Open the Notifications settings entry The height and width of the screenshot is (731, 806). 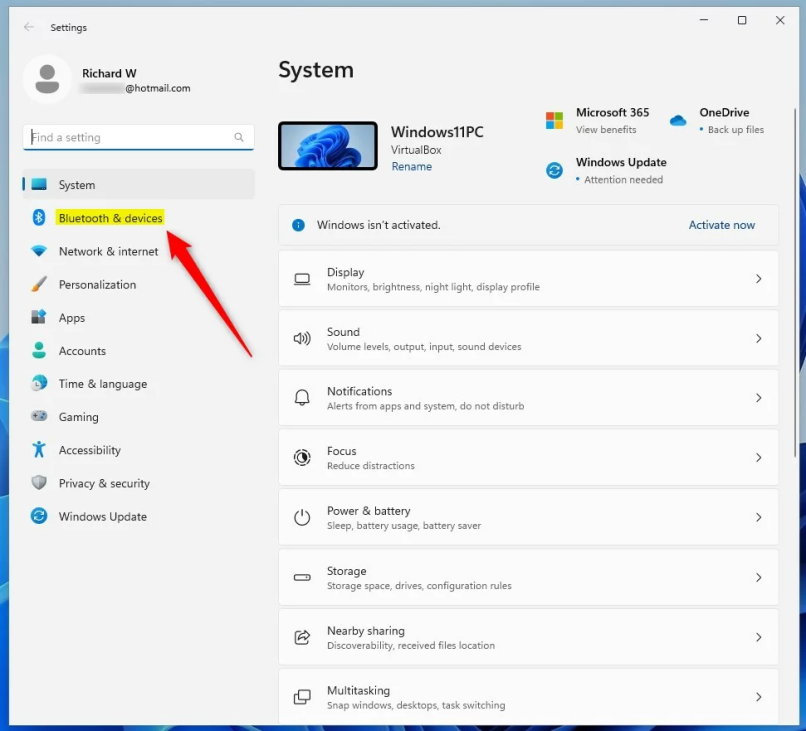(x=528, y=397)
